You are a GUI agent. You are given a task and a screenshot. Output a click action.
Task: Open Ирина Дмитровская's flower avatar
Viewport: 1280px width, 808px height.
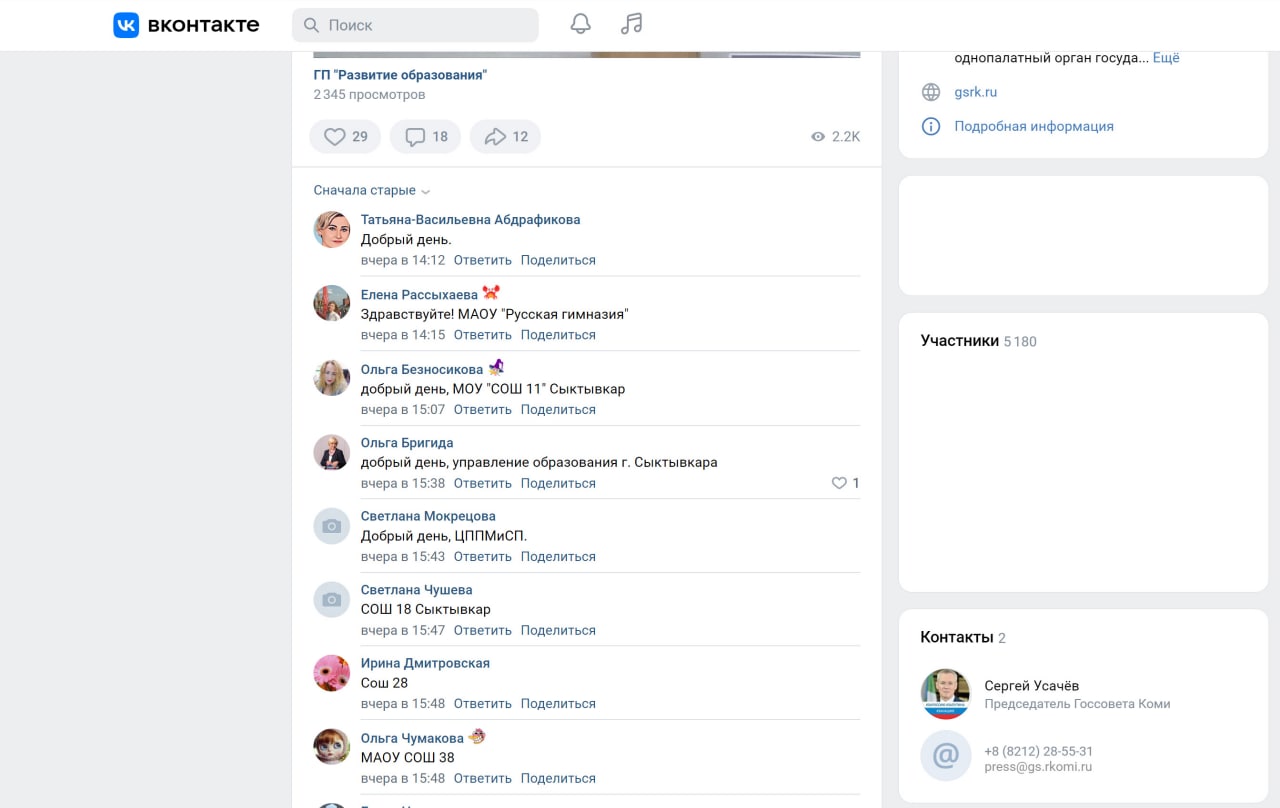pos(332,673)
